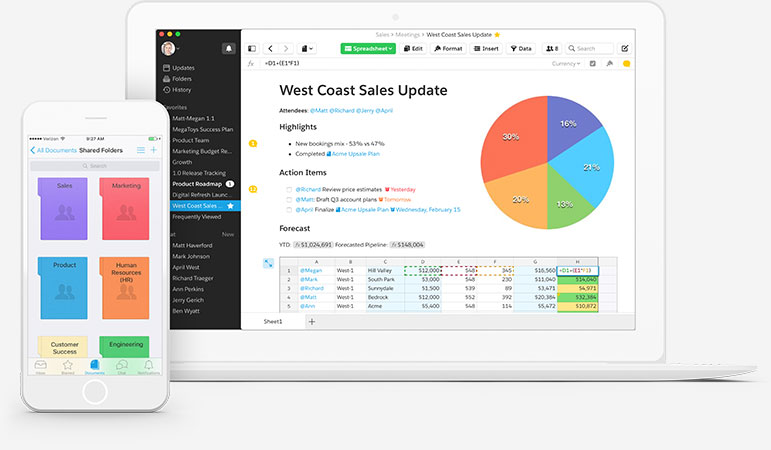Viewport: 771px width, 450px height.
Task: Check the Draft Q3 account plans item
Action: click(x=289, y=200)
